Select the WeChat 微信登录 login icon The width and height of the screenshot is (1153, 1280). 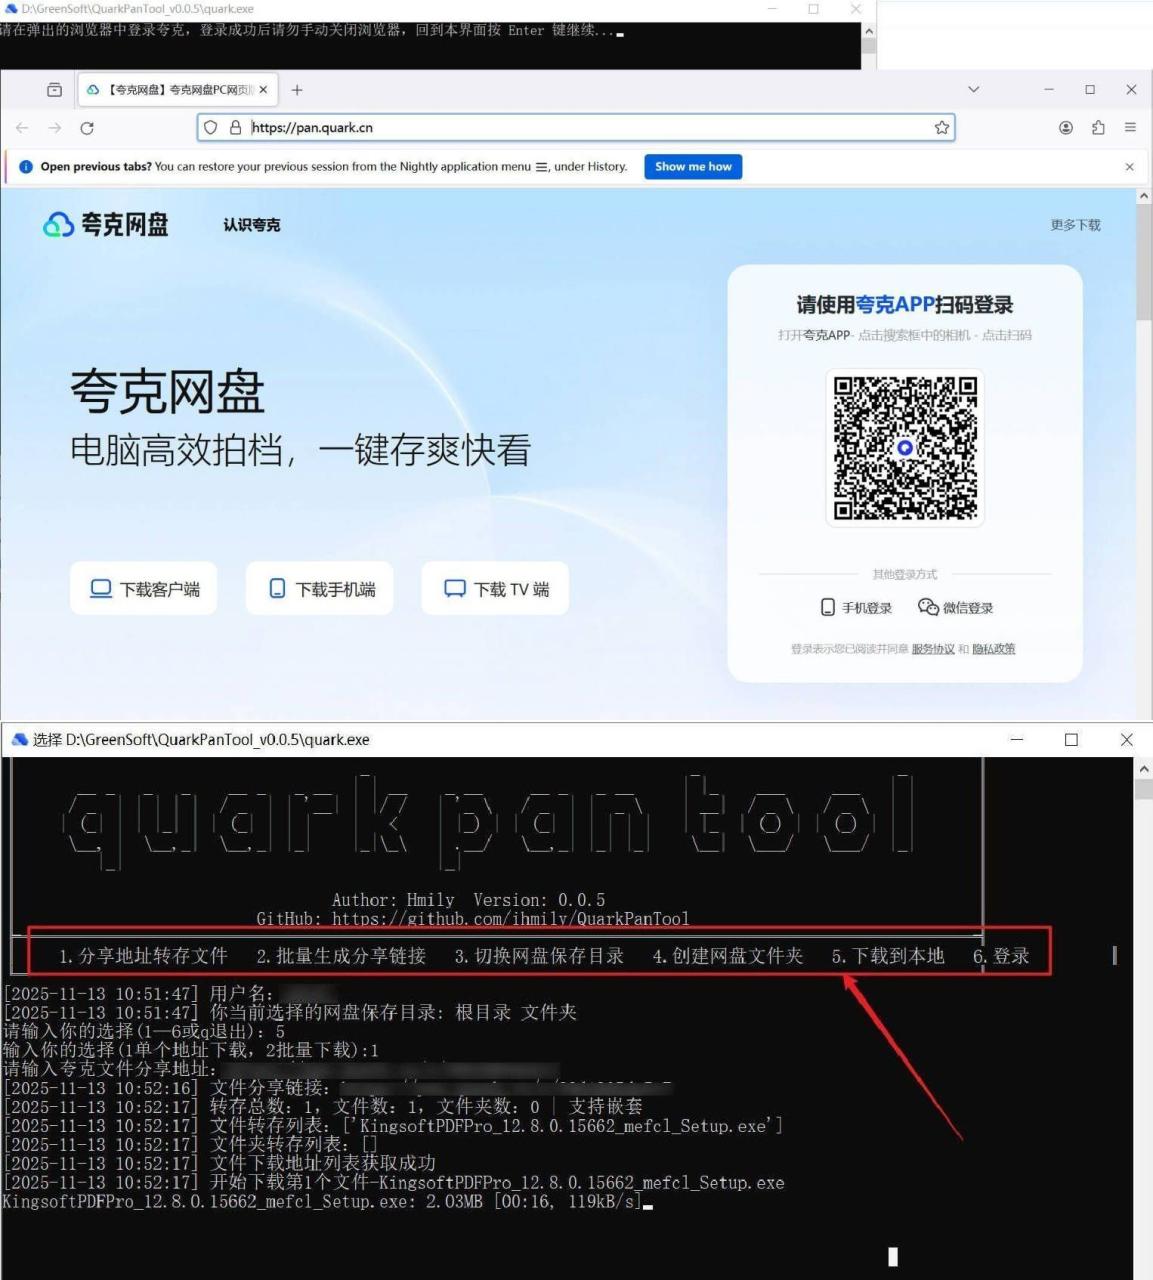(x=926, y=606)
